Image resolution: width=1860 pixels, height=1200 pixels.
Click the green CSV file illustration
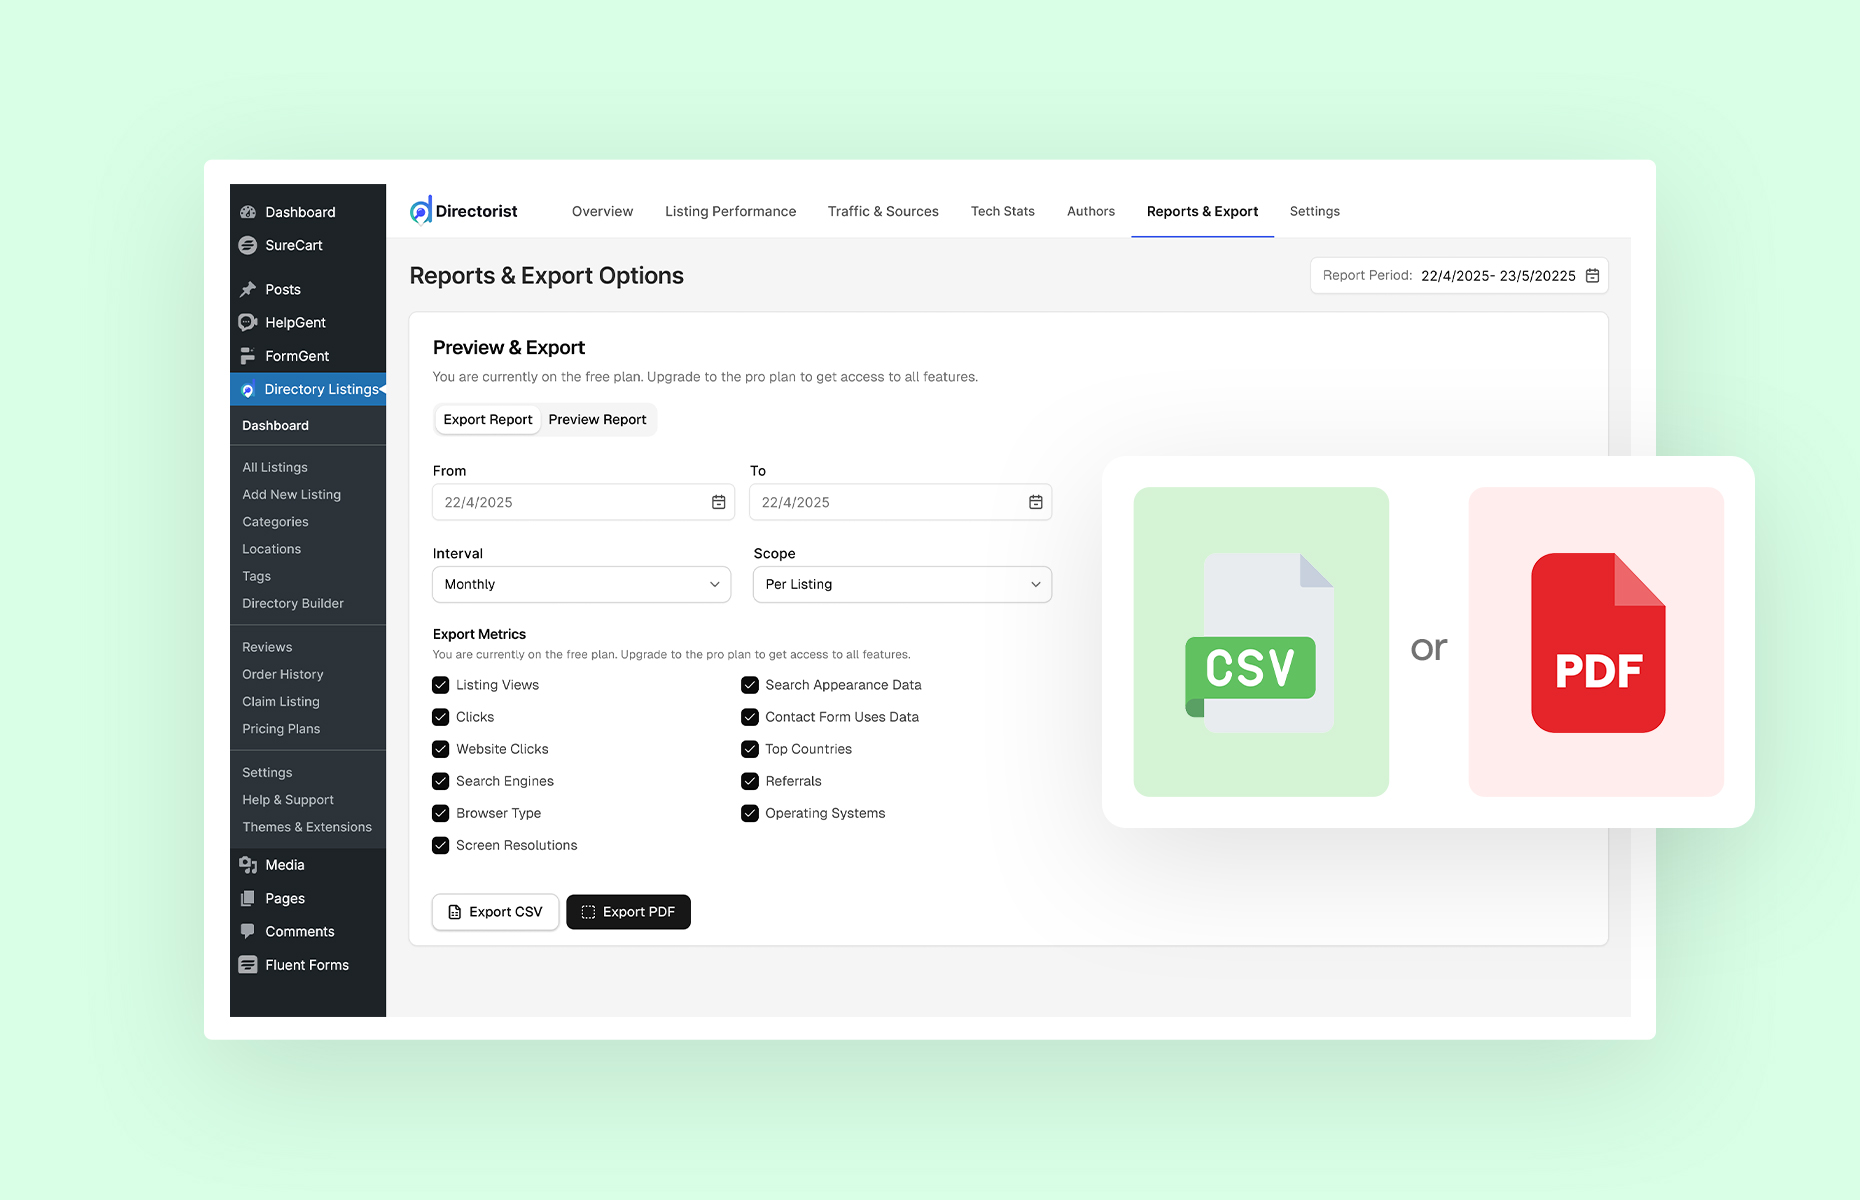coord(1260,642)
